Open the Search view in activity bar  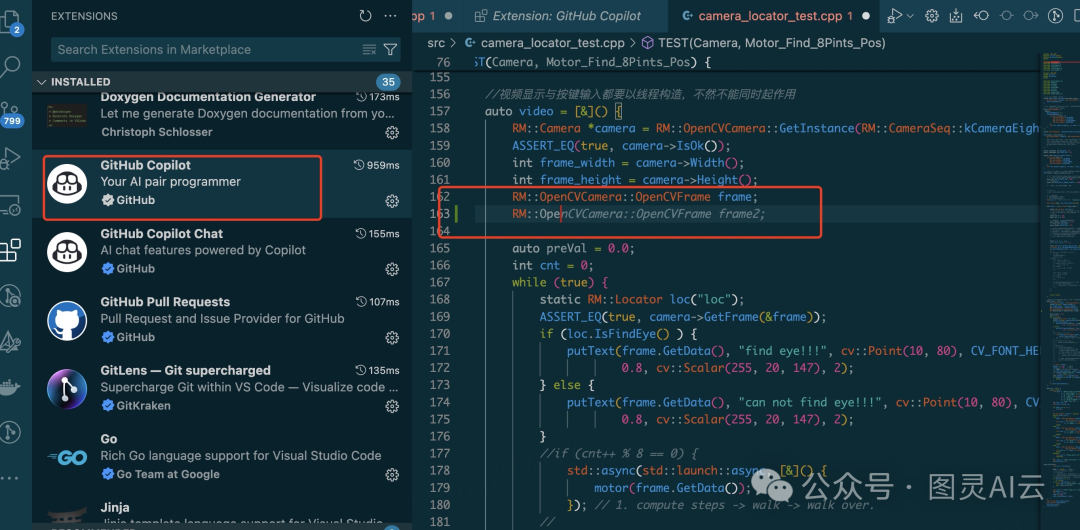click(x=12, y=67)
